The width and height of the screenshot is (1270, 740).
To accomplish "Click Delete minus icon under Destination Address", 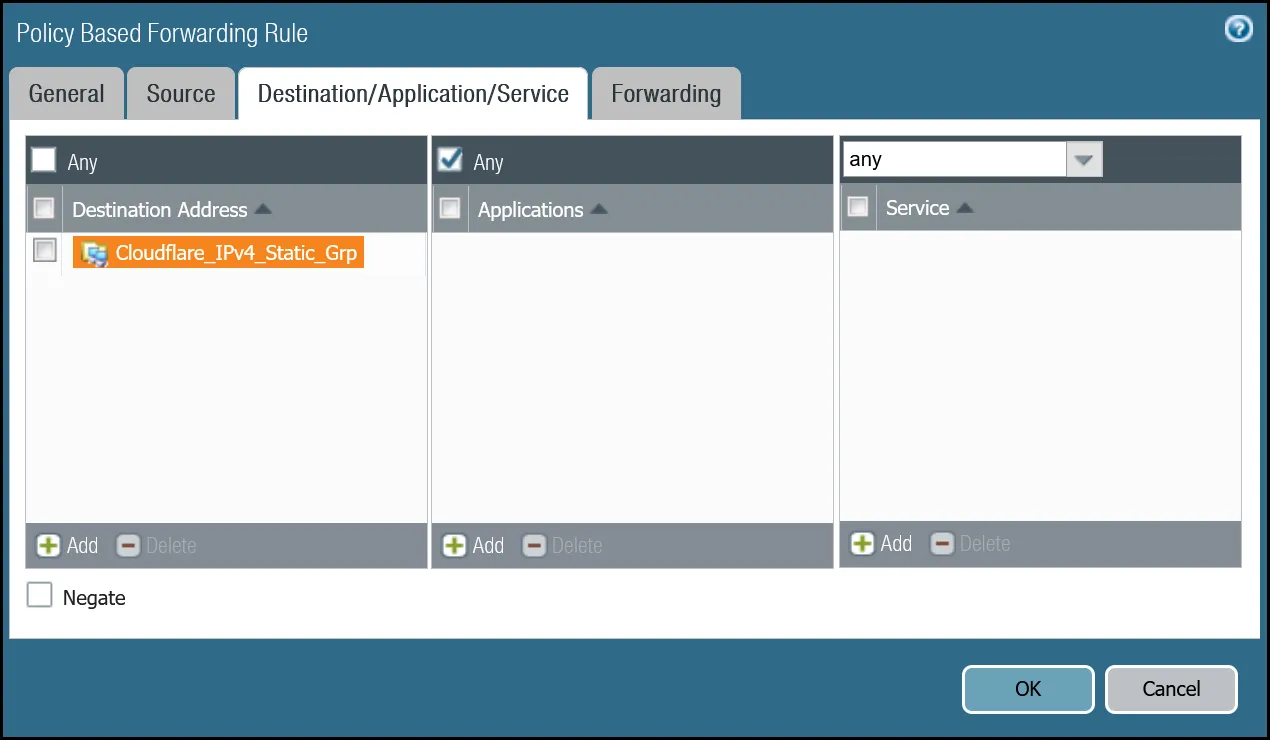I will pyautogui.click(x=128, y=546).
